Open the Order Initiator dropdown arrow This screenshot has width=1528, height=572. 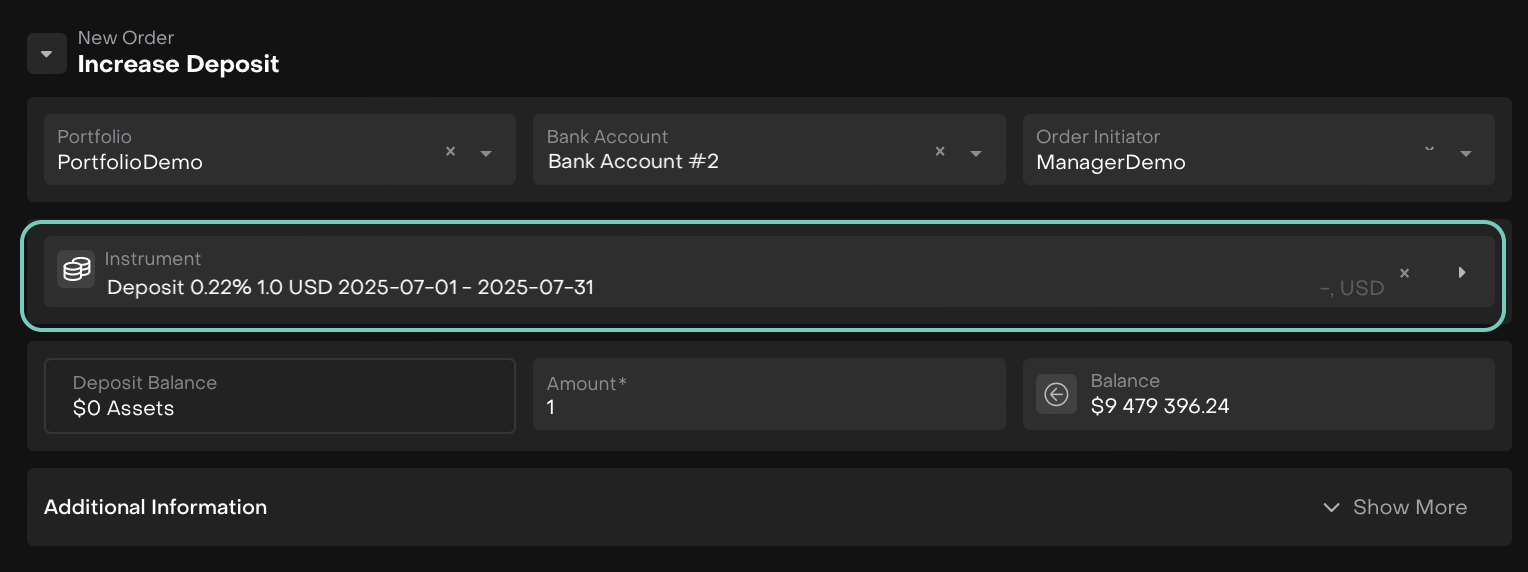click(1466, 153)
